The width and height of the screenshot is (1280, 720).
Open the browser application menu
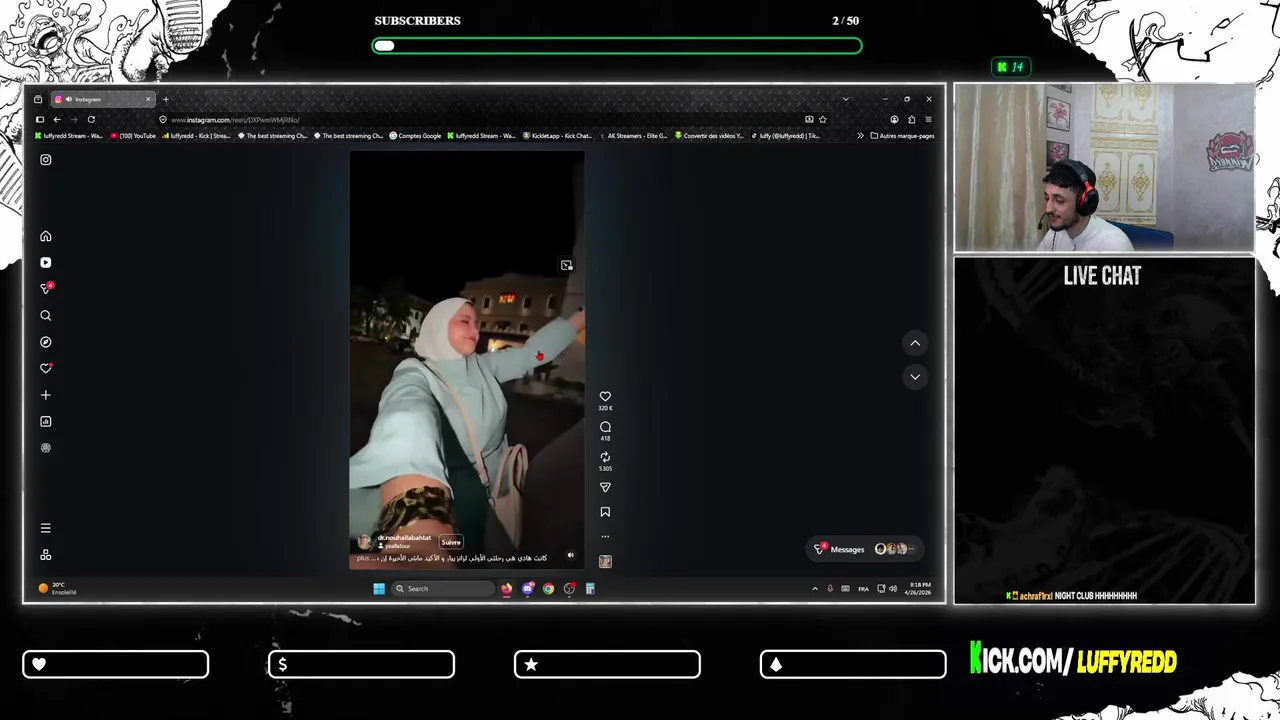[928, 119]
